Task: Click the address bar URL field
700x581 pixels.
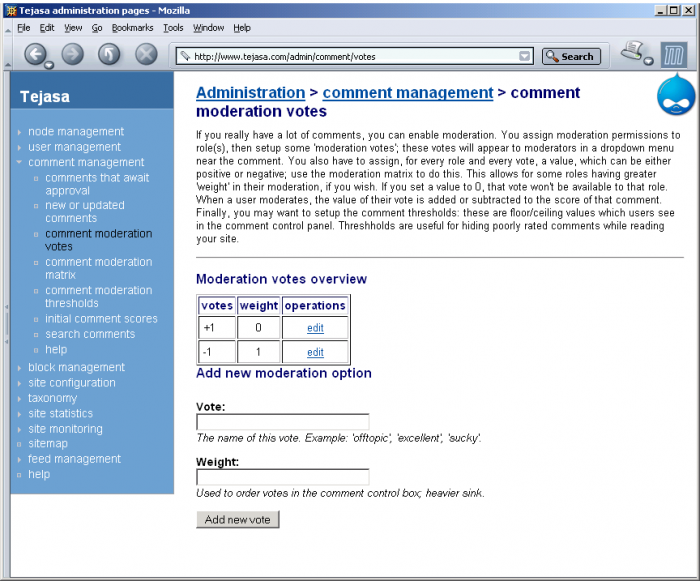Action: click(355, 56)
